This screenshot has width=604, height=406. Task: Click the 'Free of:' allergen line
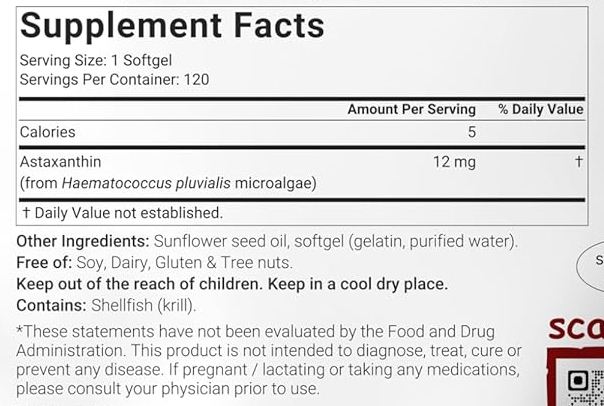coord(155,263)
